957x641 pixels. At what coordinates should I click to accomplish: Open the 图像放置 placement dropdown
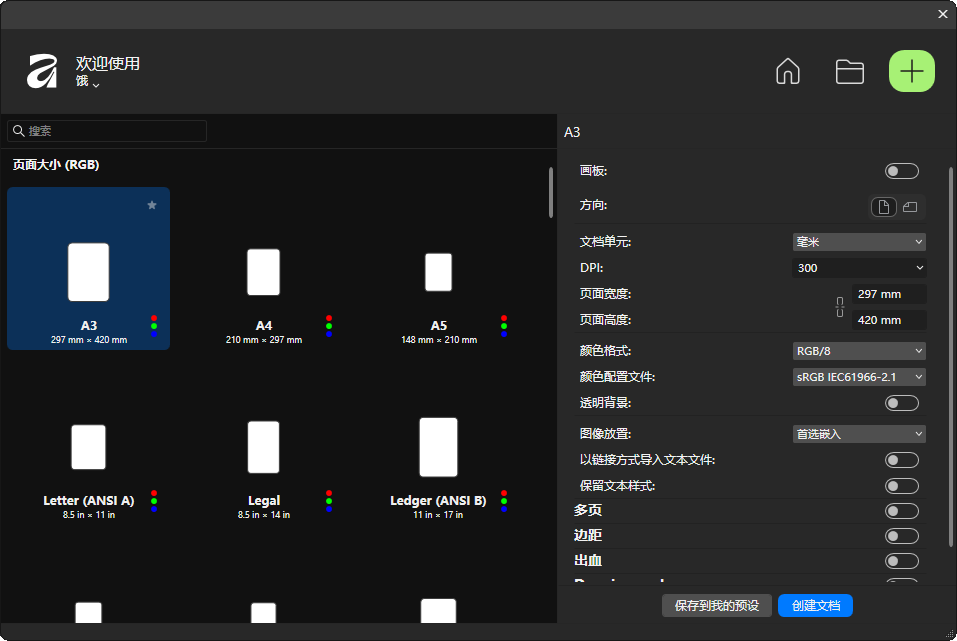(859, 434)
